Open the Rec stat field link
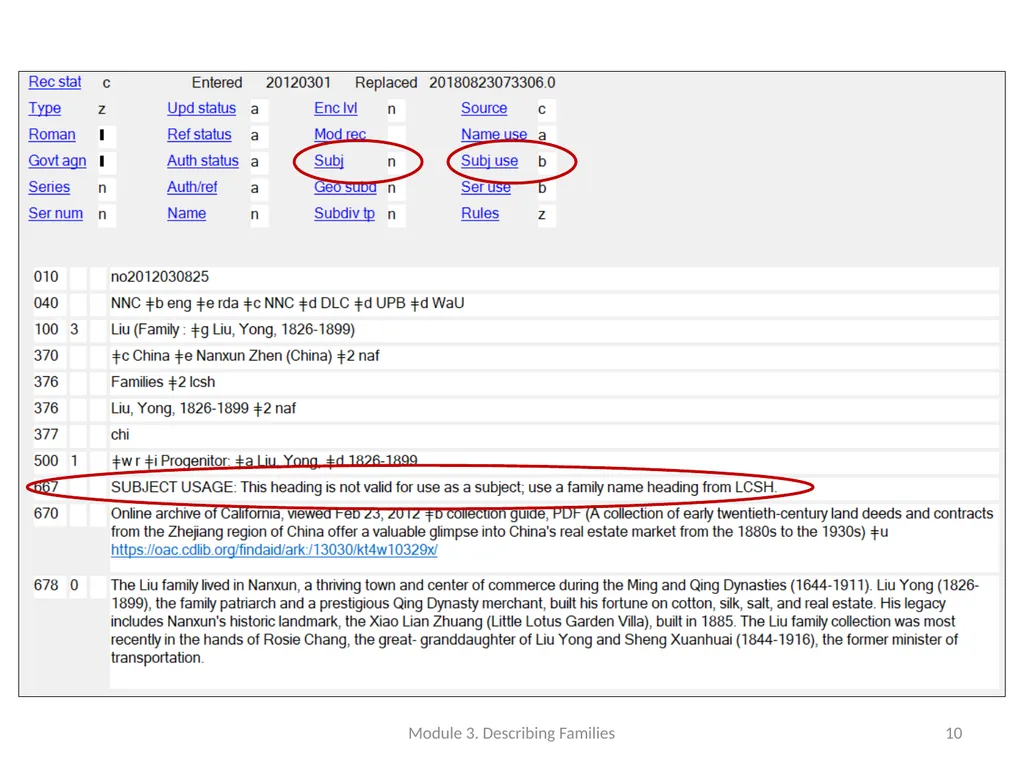1024x768 pixels. (55, 82)
